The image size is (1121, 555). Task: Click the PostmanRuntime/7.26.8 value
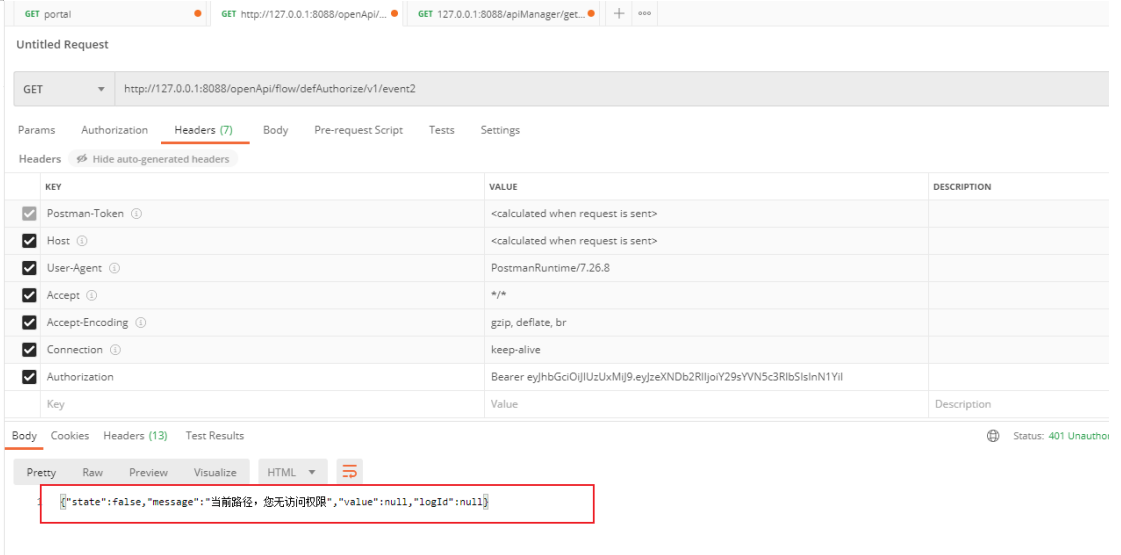(550, 268)
